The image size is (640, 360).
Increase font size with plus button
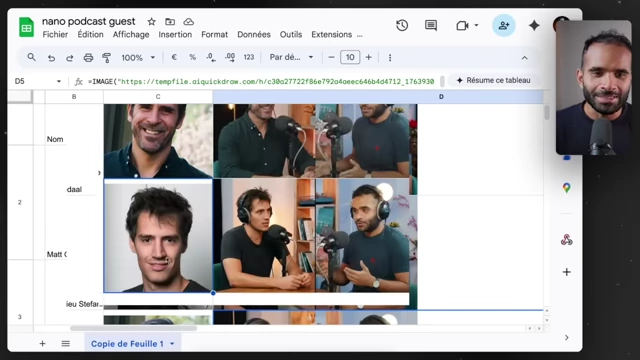369,58
